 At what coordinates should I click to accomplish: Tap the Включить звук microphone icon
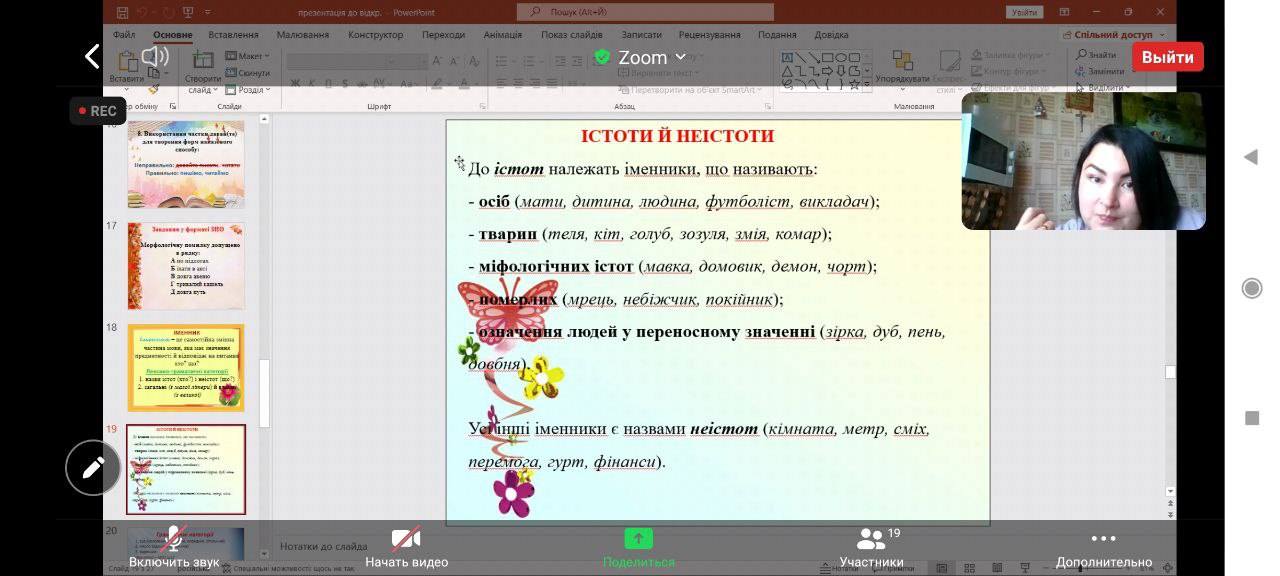174,539
